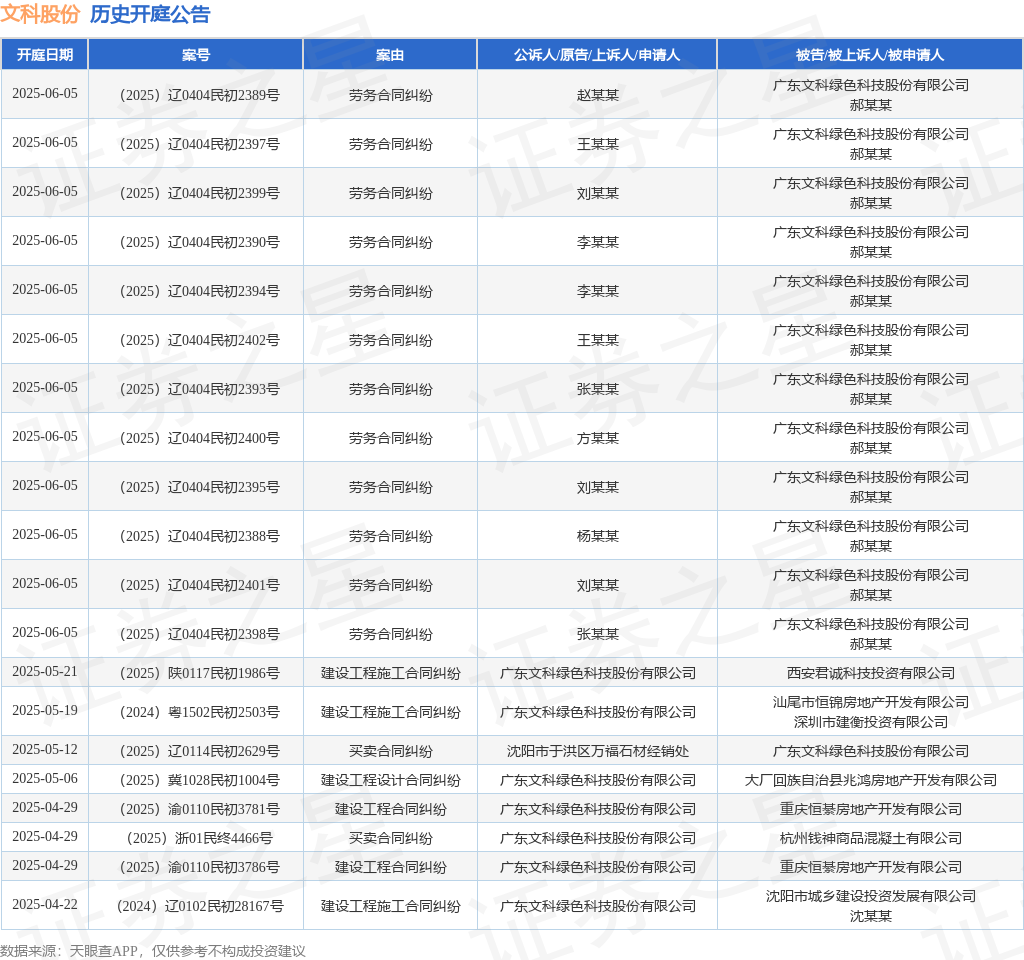Click case number 辽0404民初2393号
Viewport: 1024px width, 960px height.
(x=200, y=389)
